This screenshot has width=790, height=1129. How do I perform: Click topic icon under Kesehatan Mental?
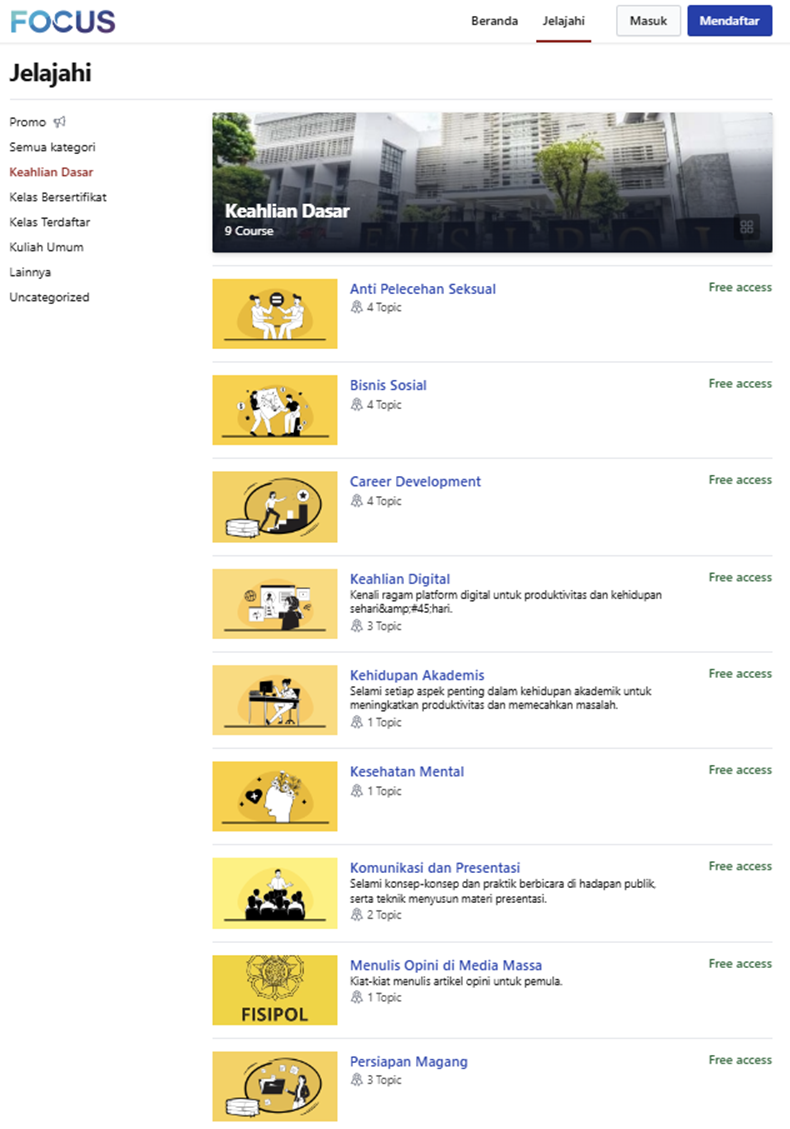[x=357, y=791]
